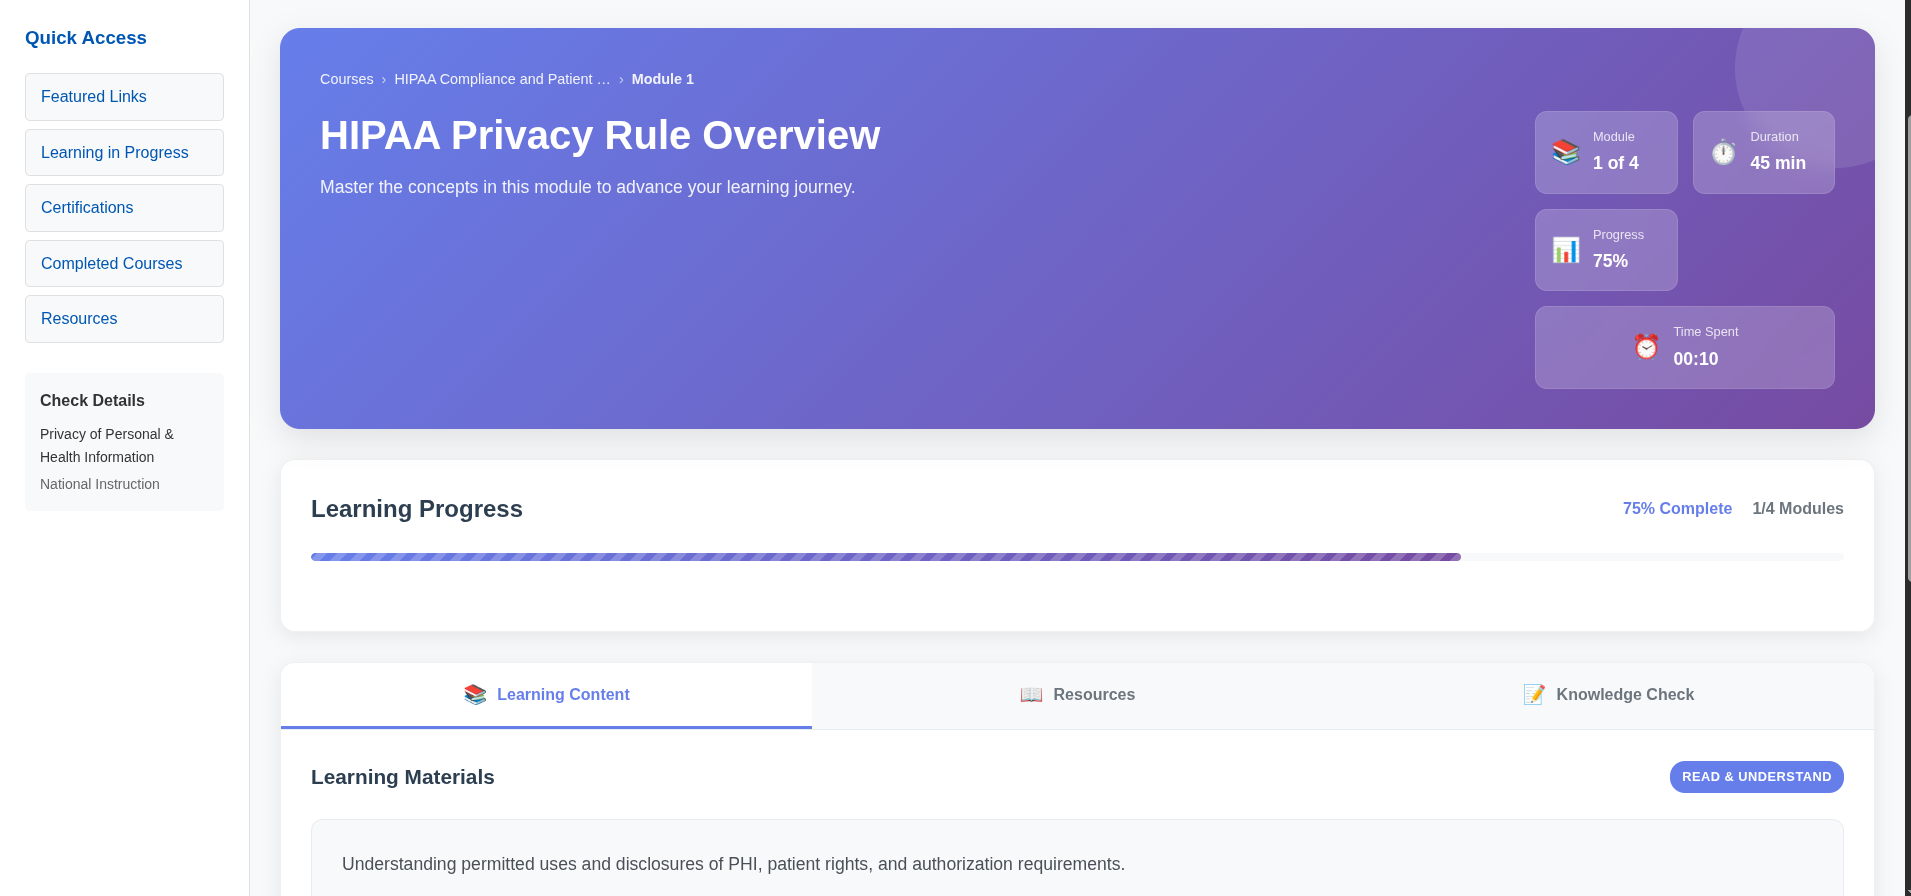The width and height of the screenshot is (1911, 896).
Task: Click the 75% Complete label
Action: pos(1676,509)
